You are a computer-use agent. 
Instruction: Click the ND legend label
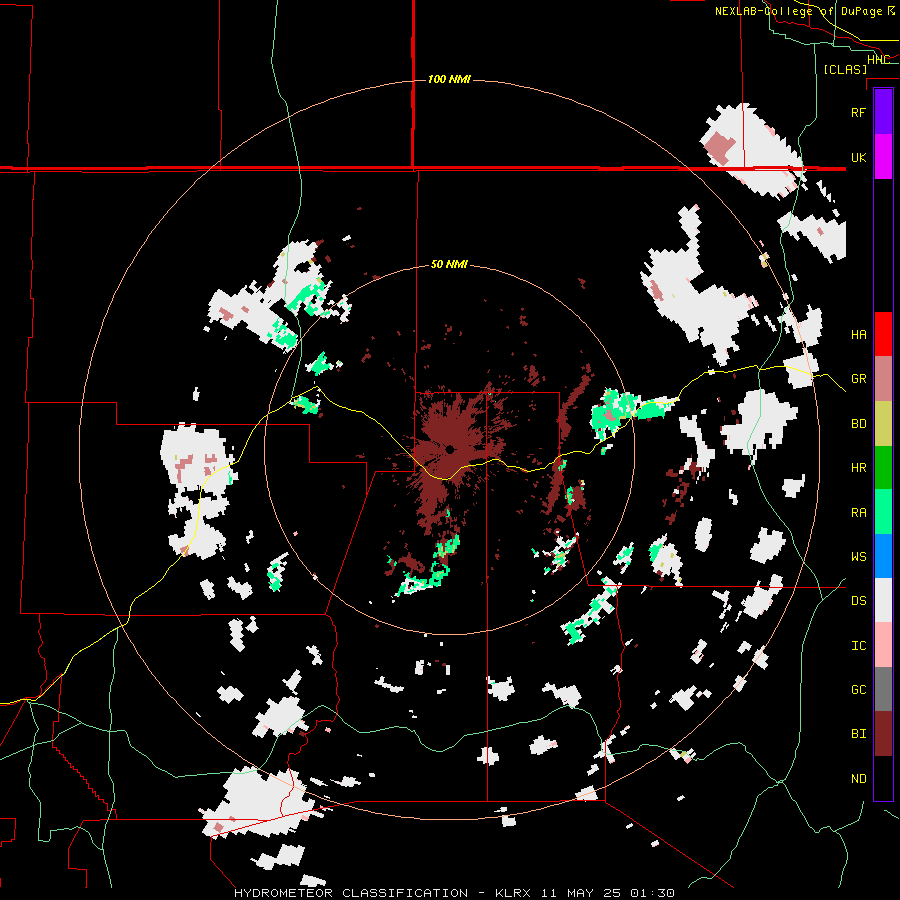click(x=858, y=779)
